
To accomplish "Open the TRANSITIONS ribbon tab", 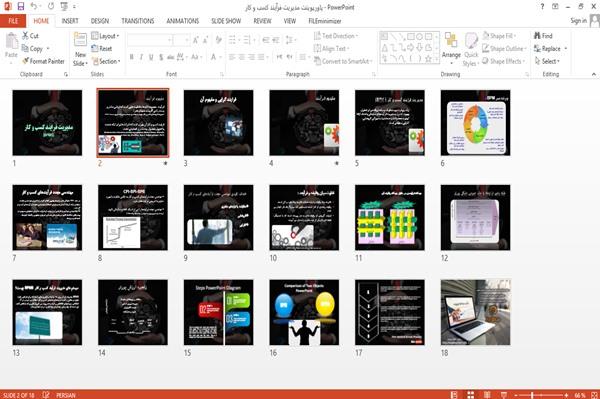I will coord(138,21).
